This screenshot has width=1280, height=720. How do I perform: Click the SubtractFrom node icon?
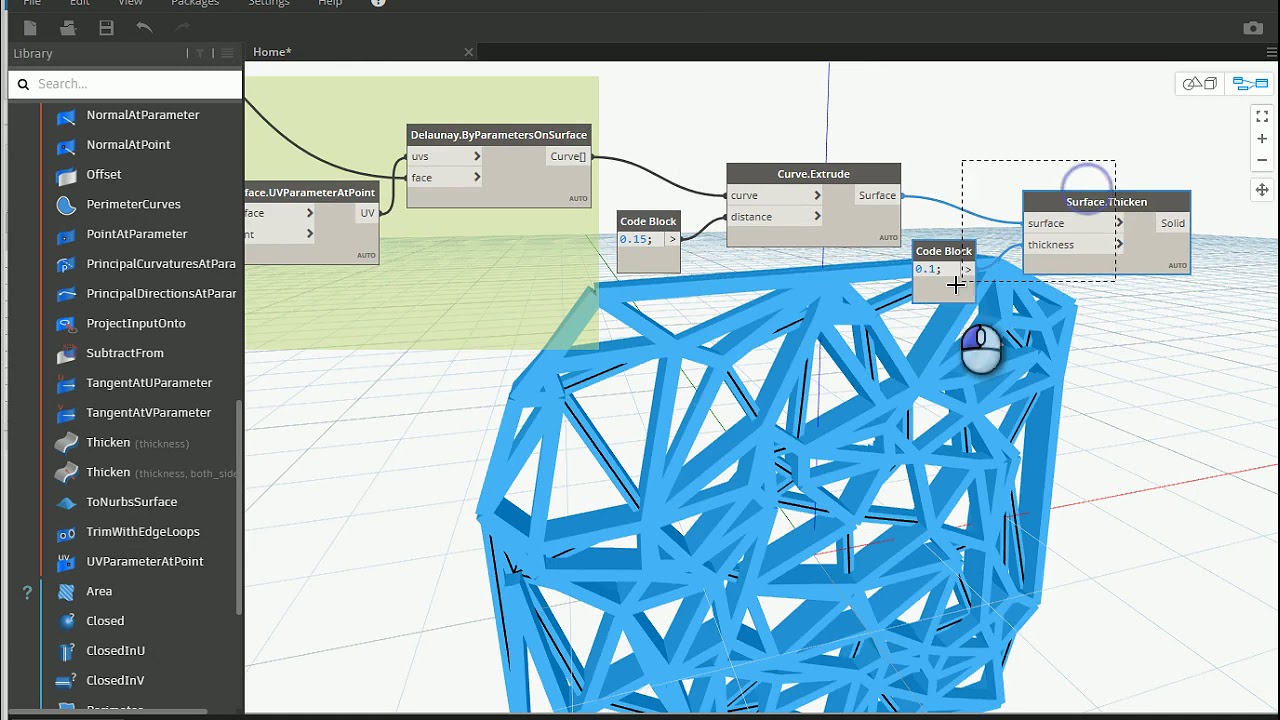pyautogui.click(x=66, y=354)
